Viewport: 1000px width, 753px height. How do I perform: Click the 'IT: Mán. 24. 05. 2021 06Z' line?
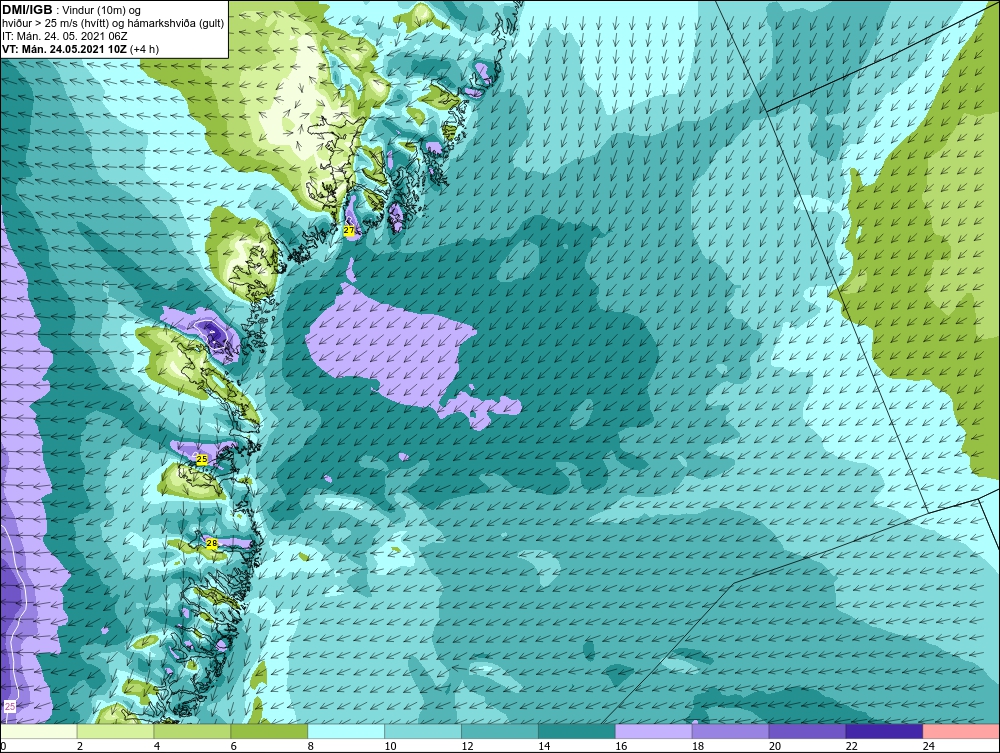[x=64, y=36]
